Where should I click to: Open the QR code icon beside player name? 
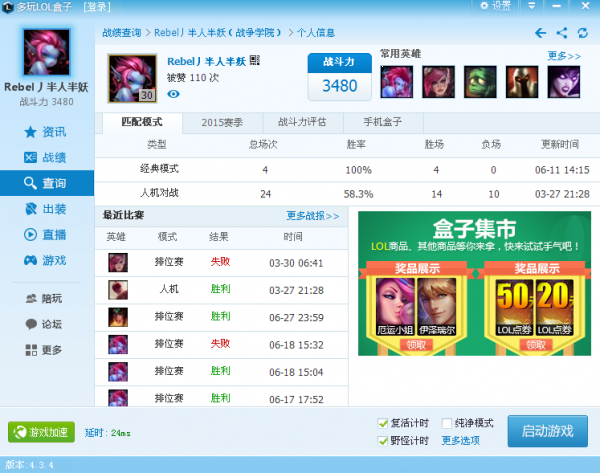point(255,60)
